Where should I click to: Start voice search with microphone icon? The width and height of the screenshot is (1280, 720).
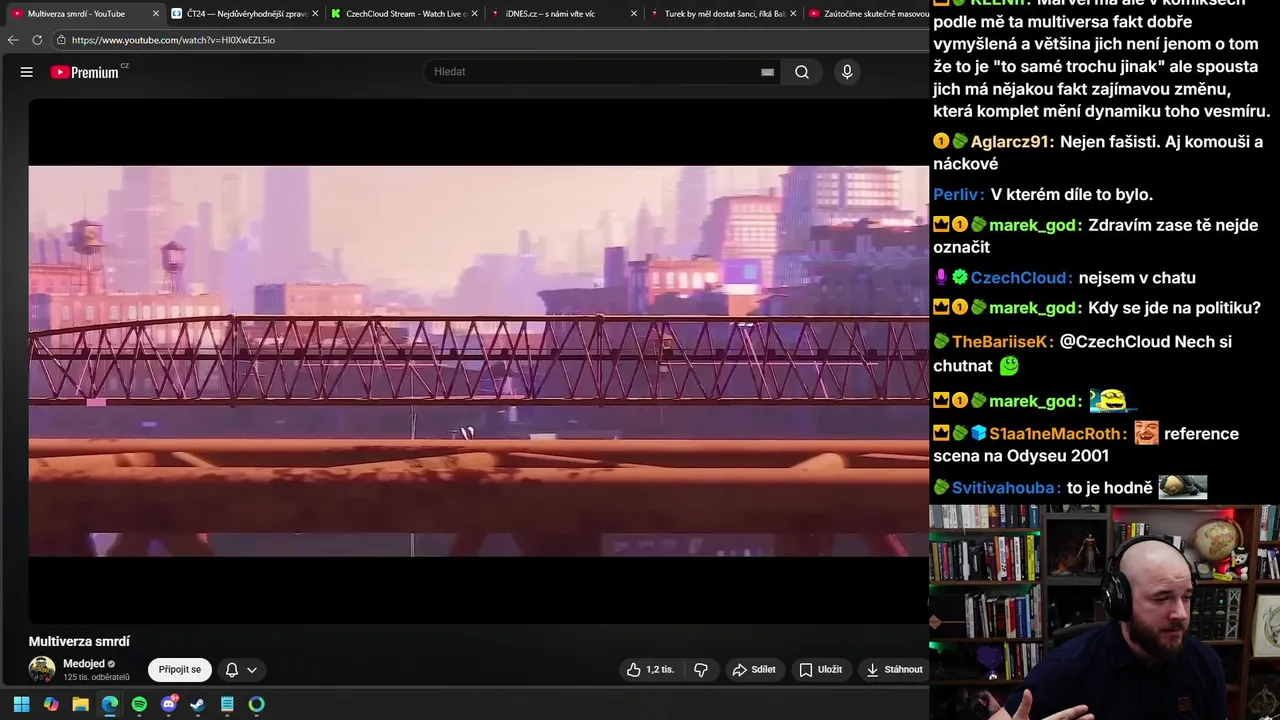(x=847, y=72)
